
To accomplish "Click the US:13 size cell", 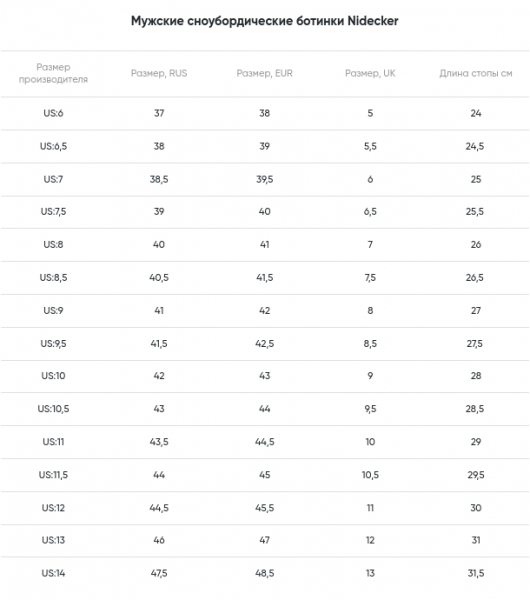I will tap(53, 540).
